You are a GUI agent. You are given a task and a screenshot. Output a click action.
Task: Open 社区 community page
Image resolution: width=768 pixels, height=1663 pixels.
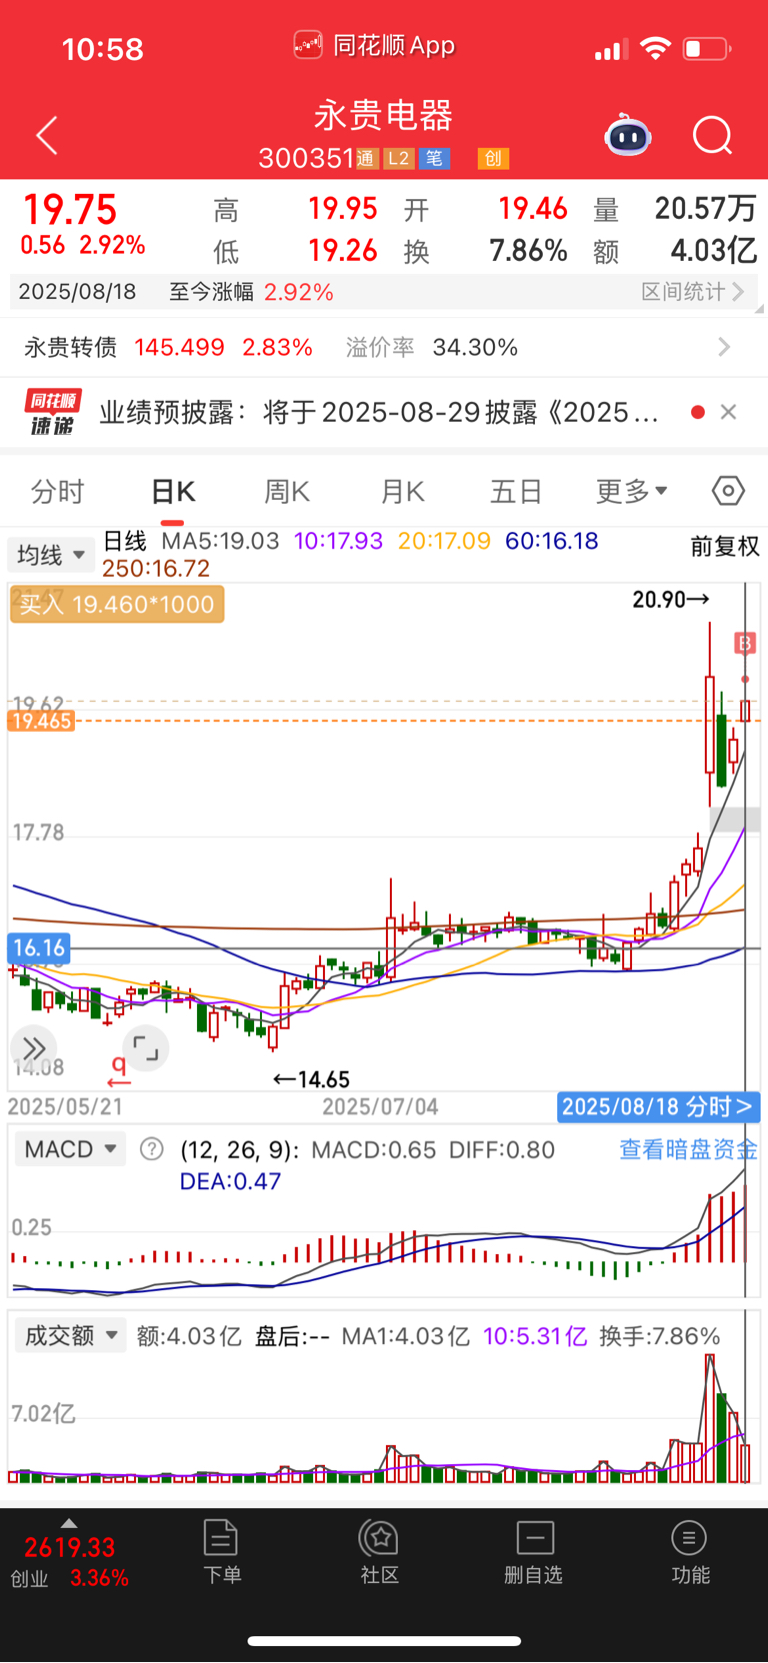tap(379, 1551)
